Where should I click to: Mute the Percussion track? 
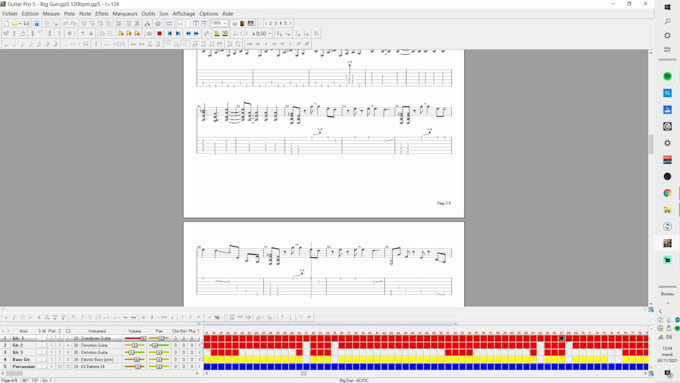[44, 367]
